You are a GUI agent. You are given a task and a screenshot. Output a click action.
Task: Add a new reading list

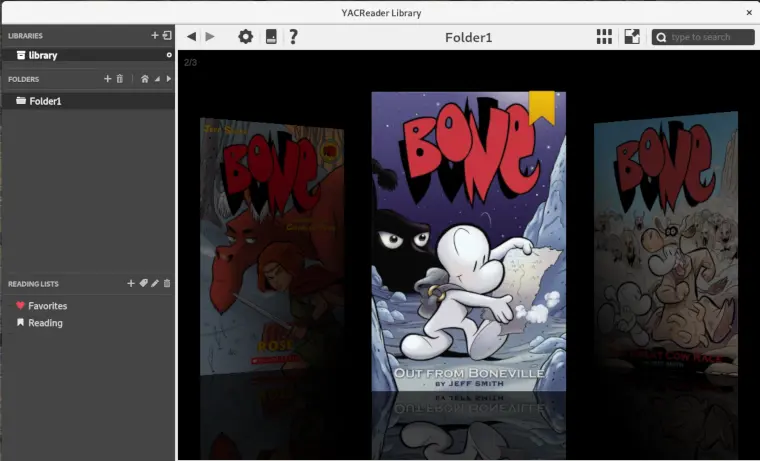point(131,283)
